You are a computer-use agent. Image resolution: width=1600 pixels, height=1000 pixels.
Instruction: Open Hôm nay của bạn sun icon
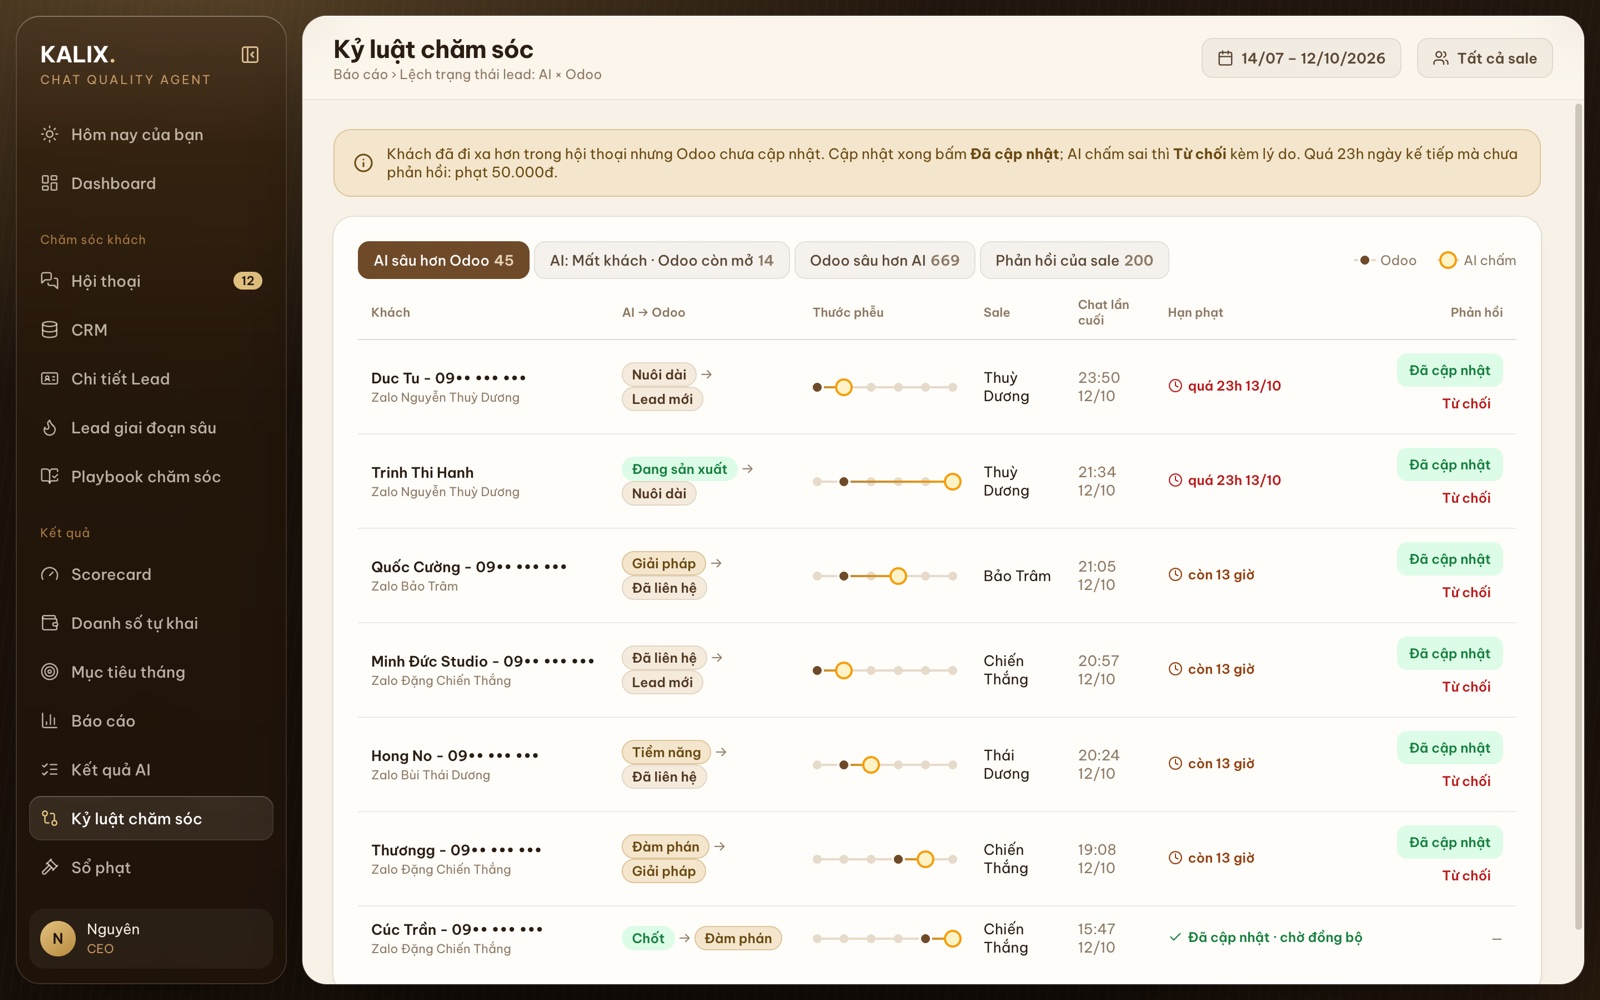coord(49,134)
